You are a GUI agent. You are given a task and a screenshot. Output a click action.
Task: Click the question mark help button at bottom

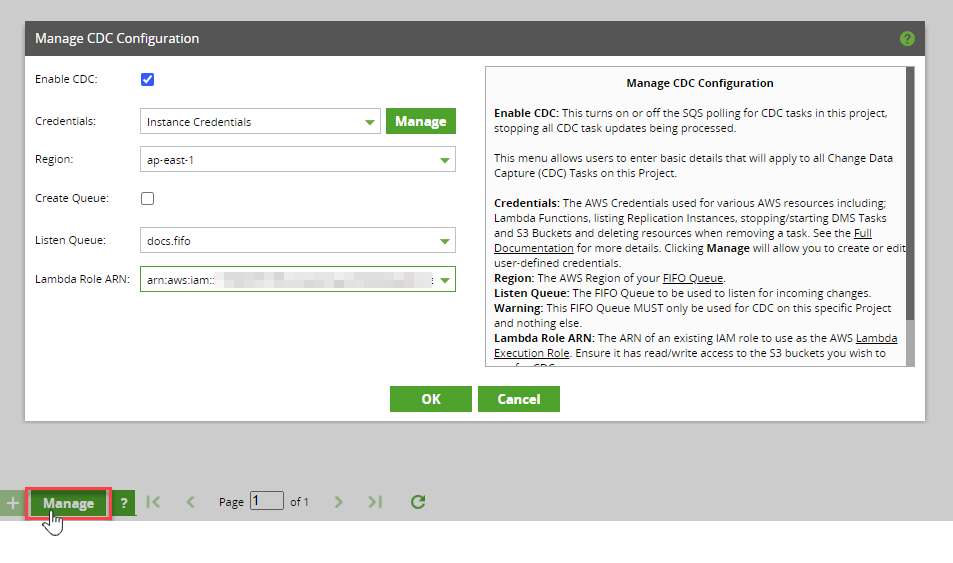(x=124, y=503)
